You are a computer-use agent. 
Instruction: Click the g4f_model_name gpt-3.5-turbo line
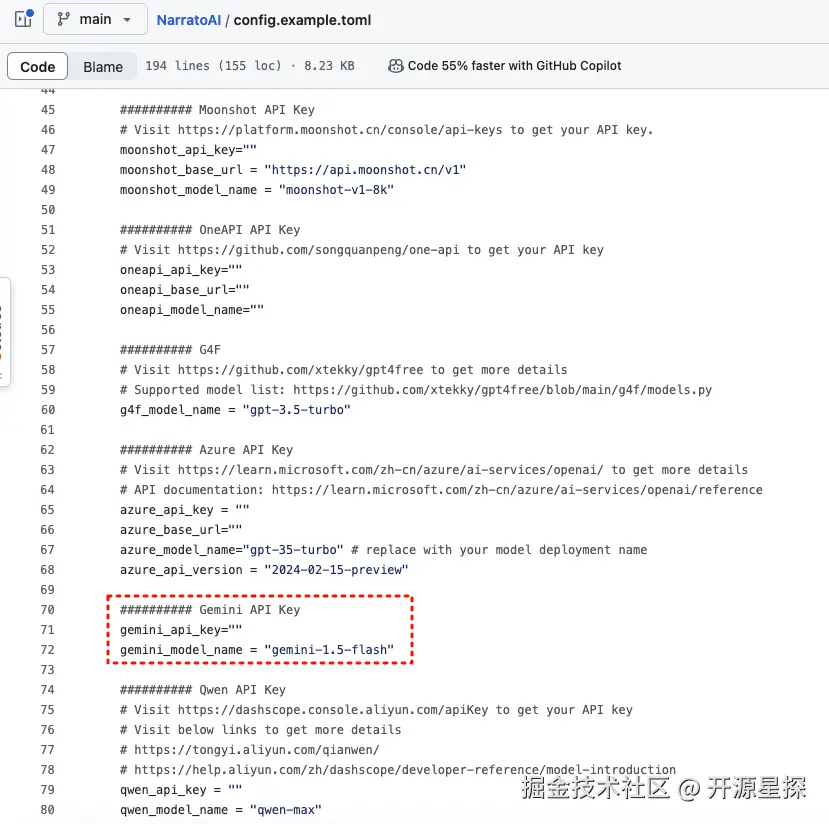click(x=235, y=410)
